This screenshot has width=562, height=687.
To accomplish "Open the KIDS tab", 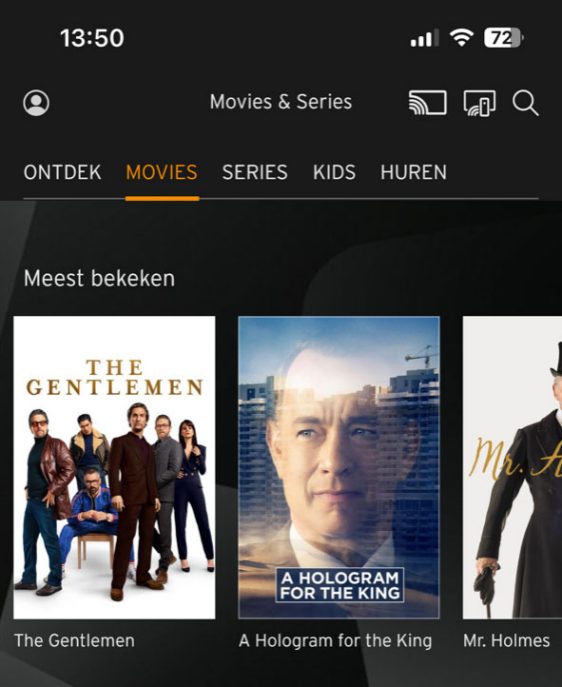I will coord(334,172).
